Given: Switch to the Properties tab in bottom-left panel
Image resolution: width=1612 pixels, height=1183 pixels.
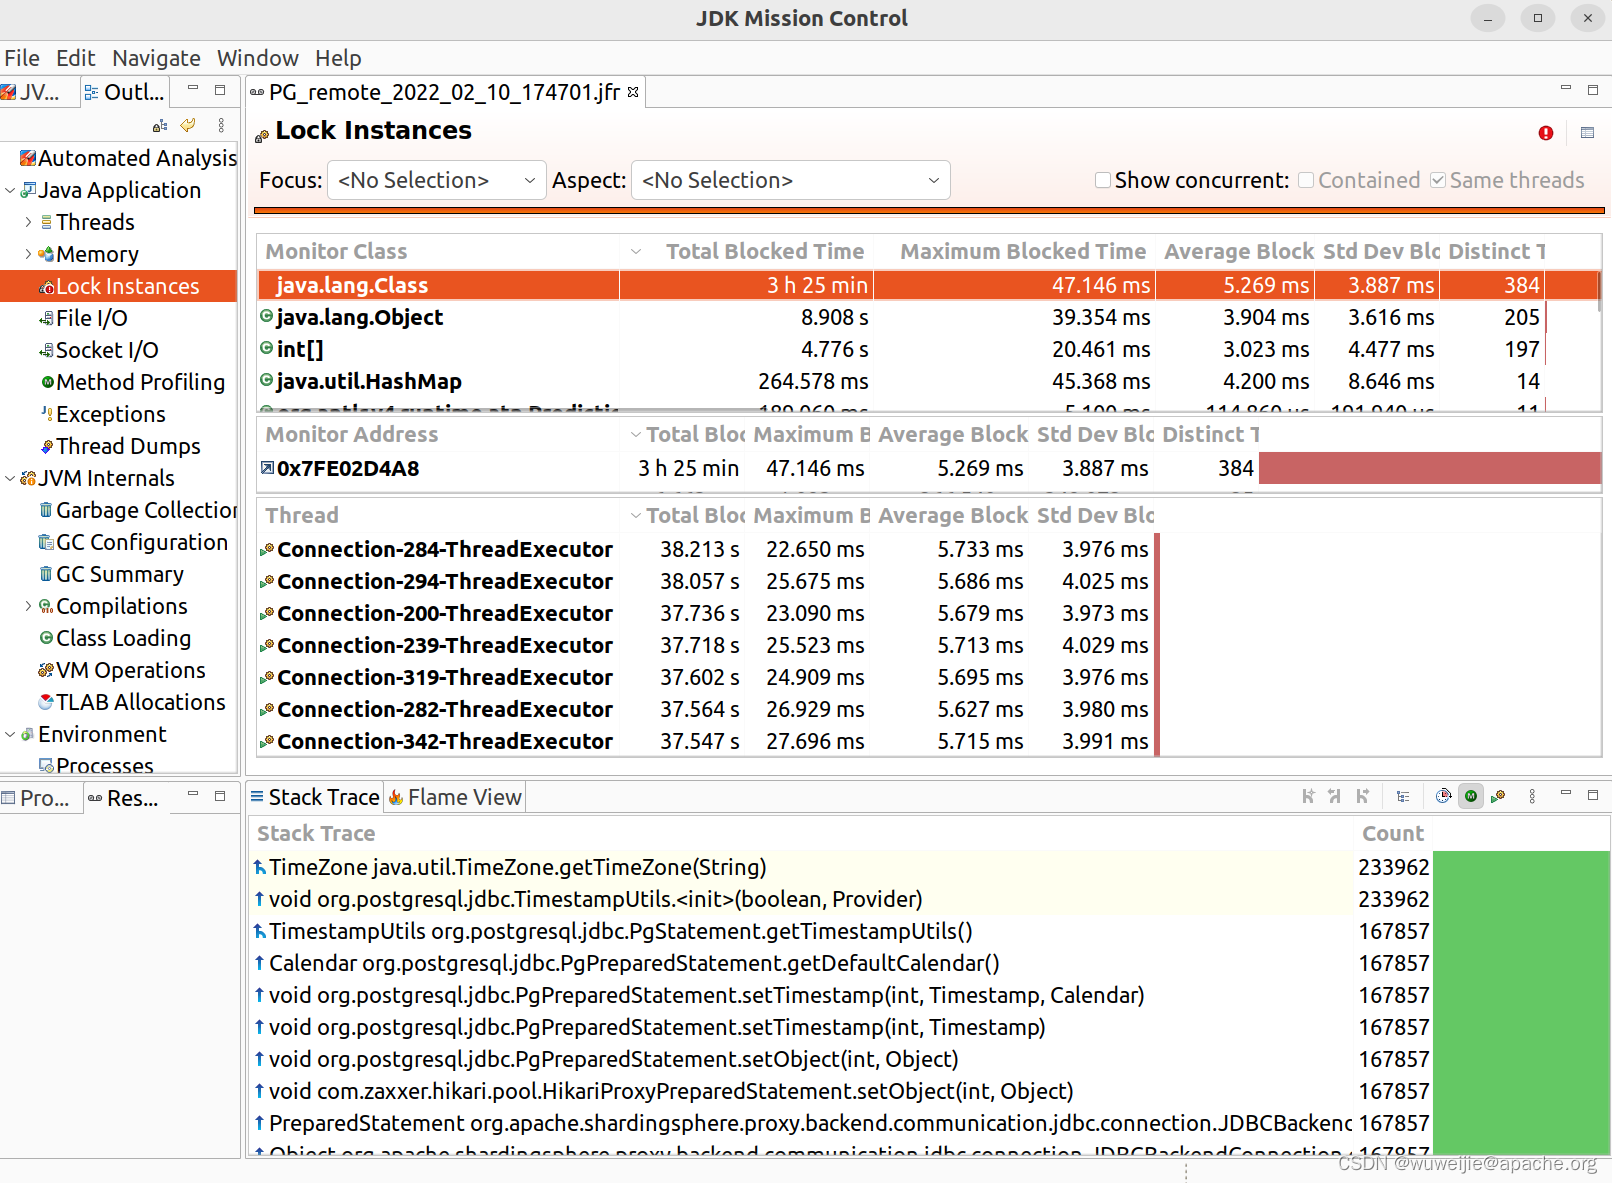Looking at the screenshot, I should pos(38,798).
